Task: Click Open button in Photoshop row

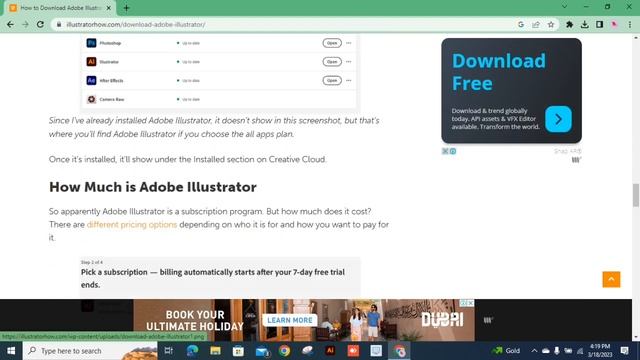Action: (x=332, y=43)
